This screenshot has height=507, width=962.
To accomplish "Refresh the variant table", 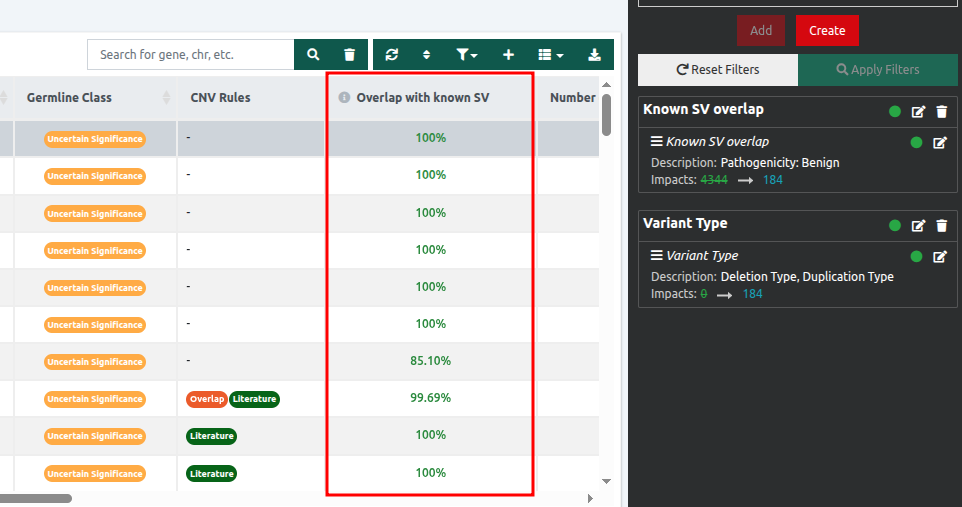I will pyautogui.click(x=391, y=55).
